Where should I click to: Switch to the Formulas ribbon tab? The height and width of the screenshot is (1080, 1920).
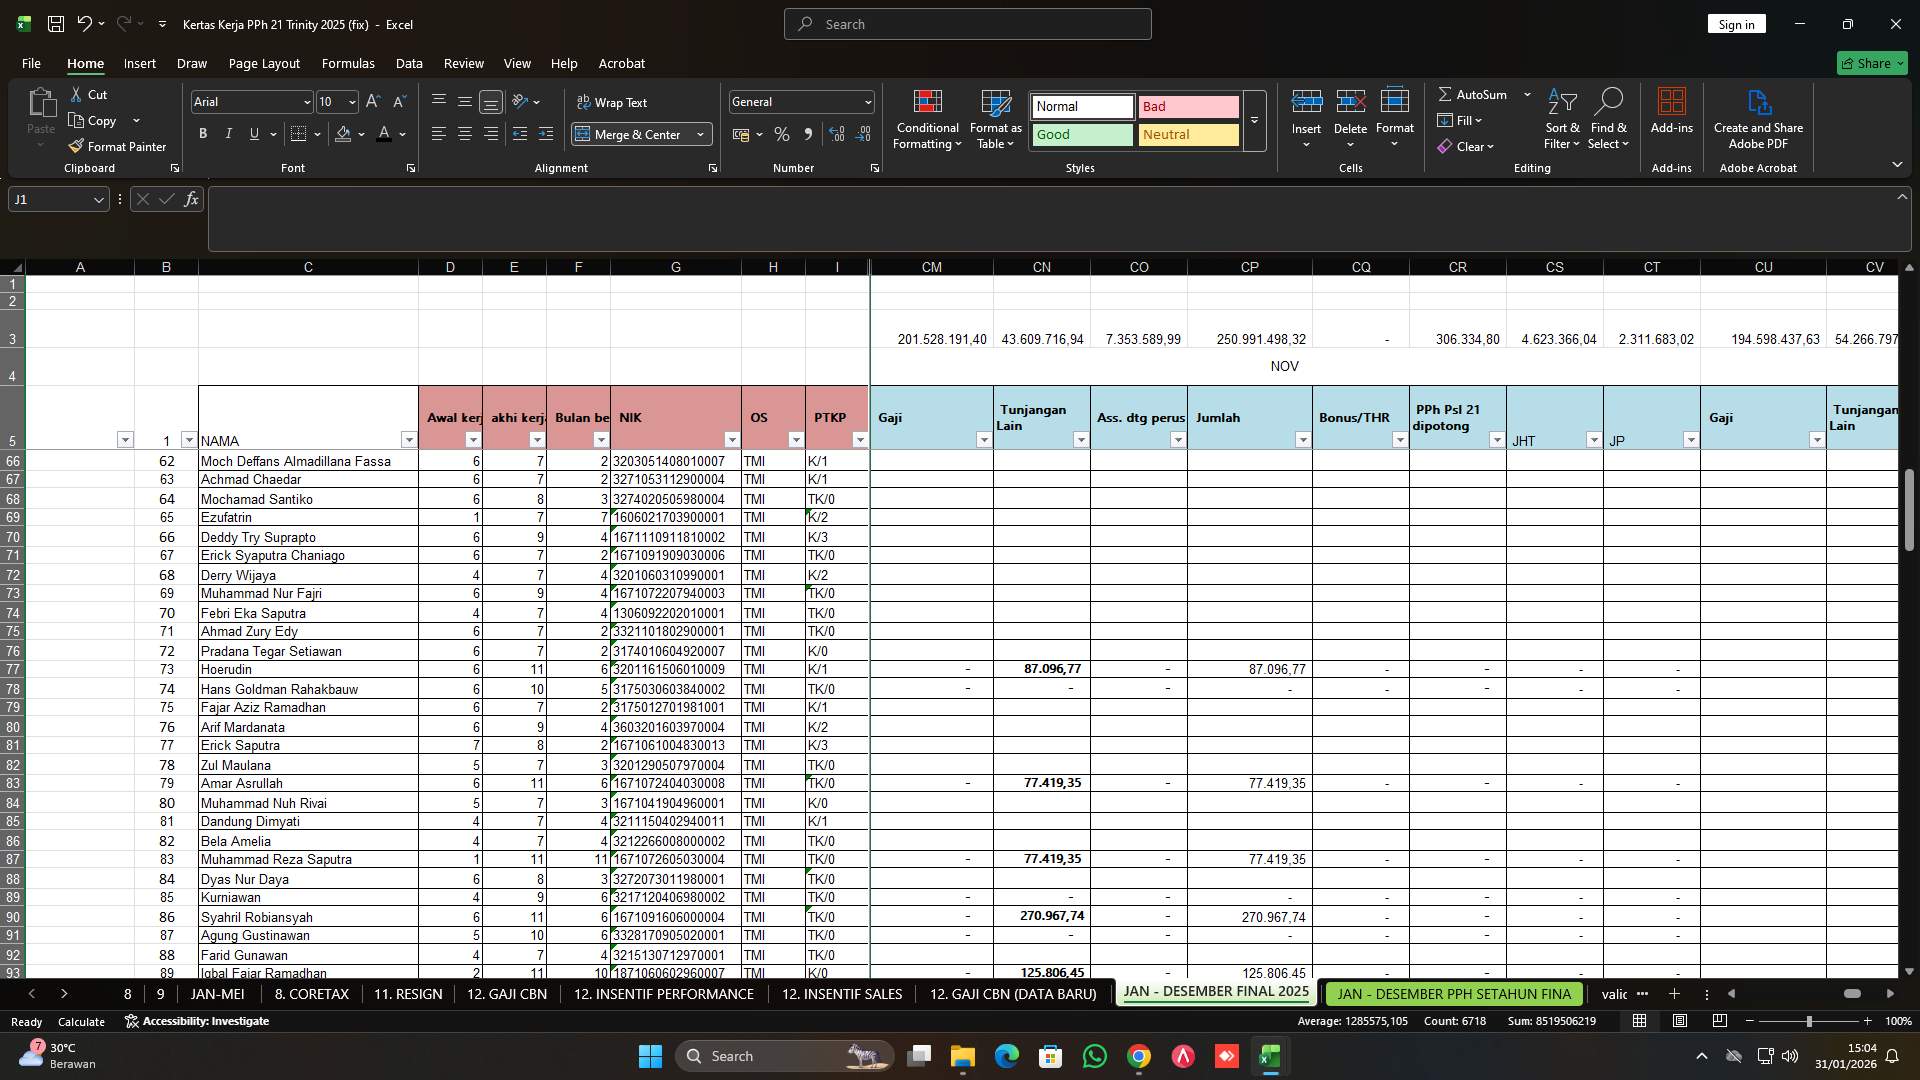pos(348,63)
